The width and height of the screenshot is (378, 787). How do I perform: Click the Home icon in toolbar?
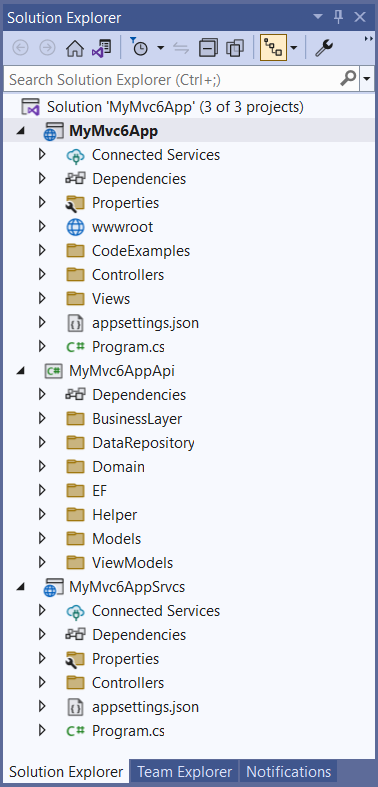click(x=75, y=48)
